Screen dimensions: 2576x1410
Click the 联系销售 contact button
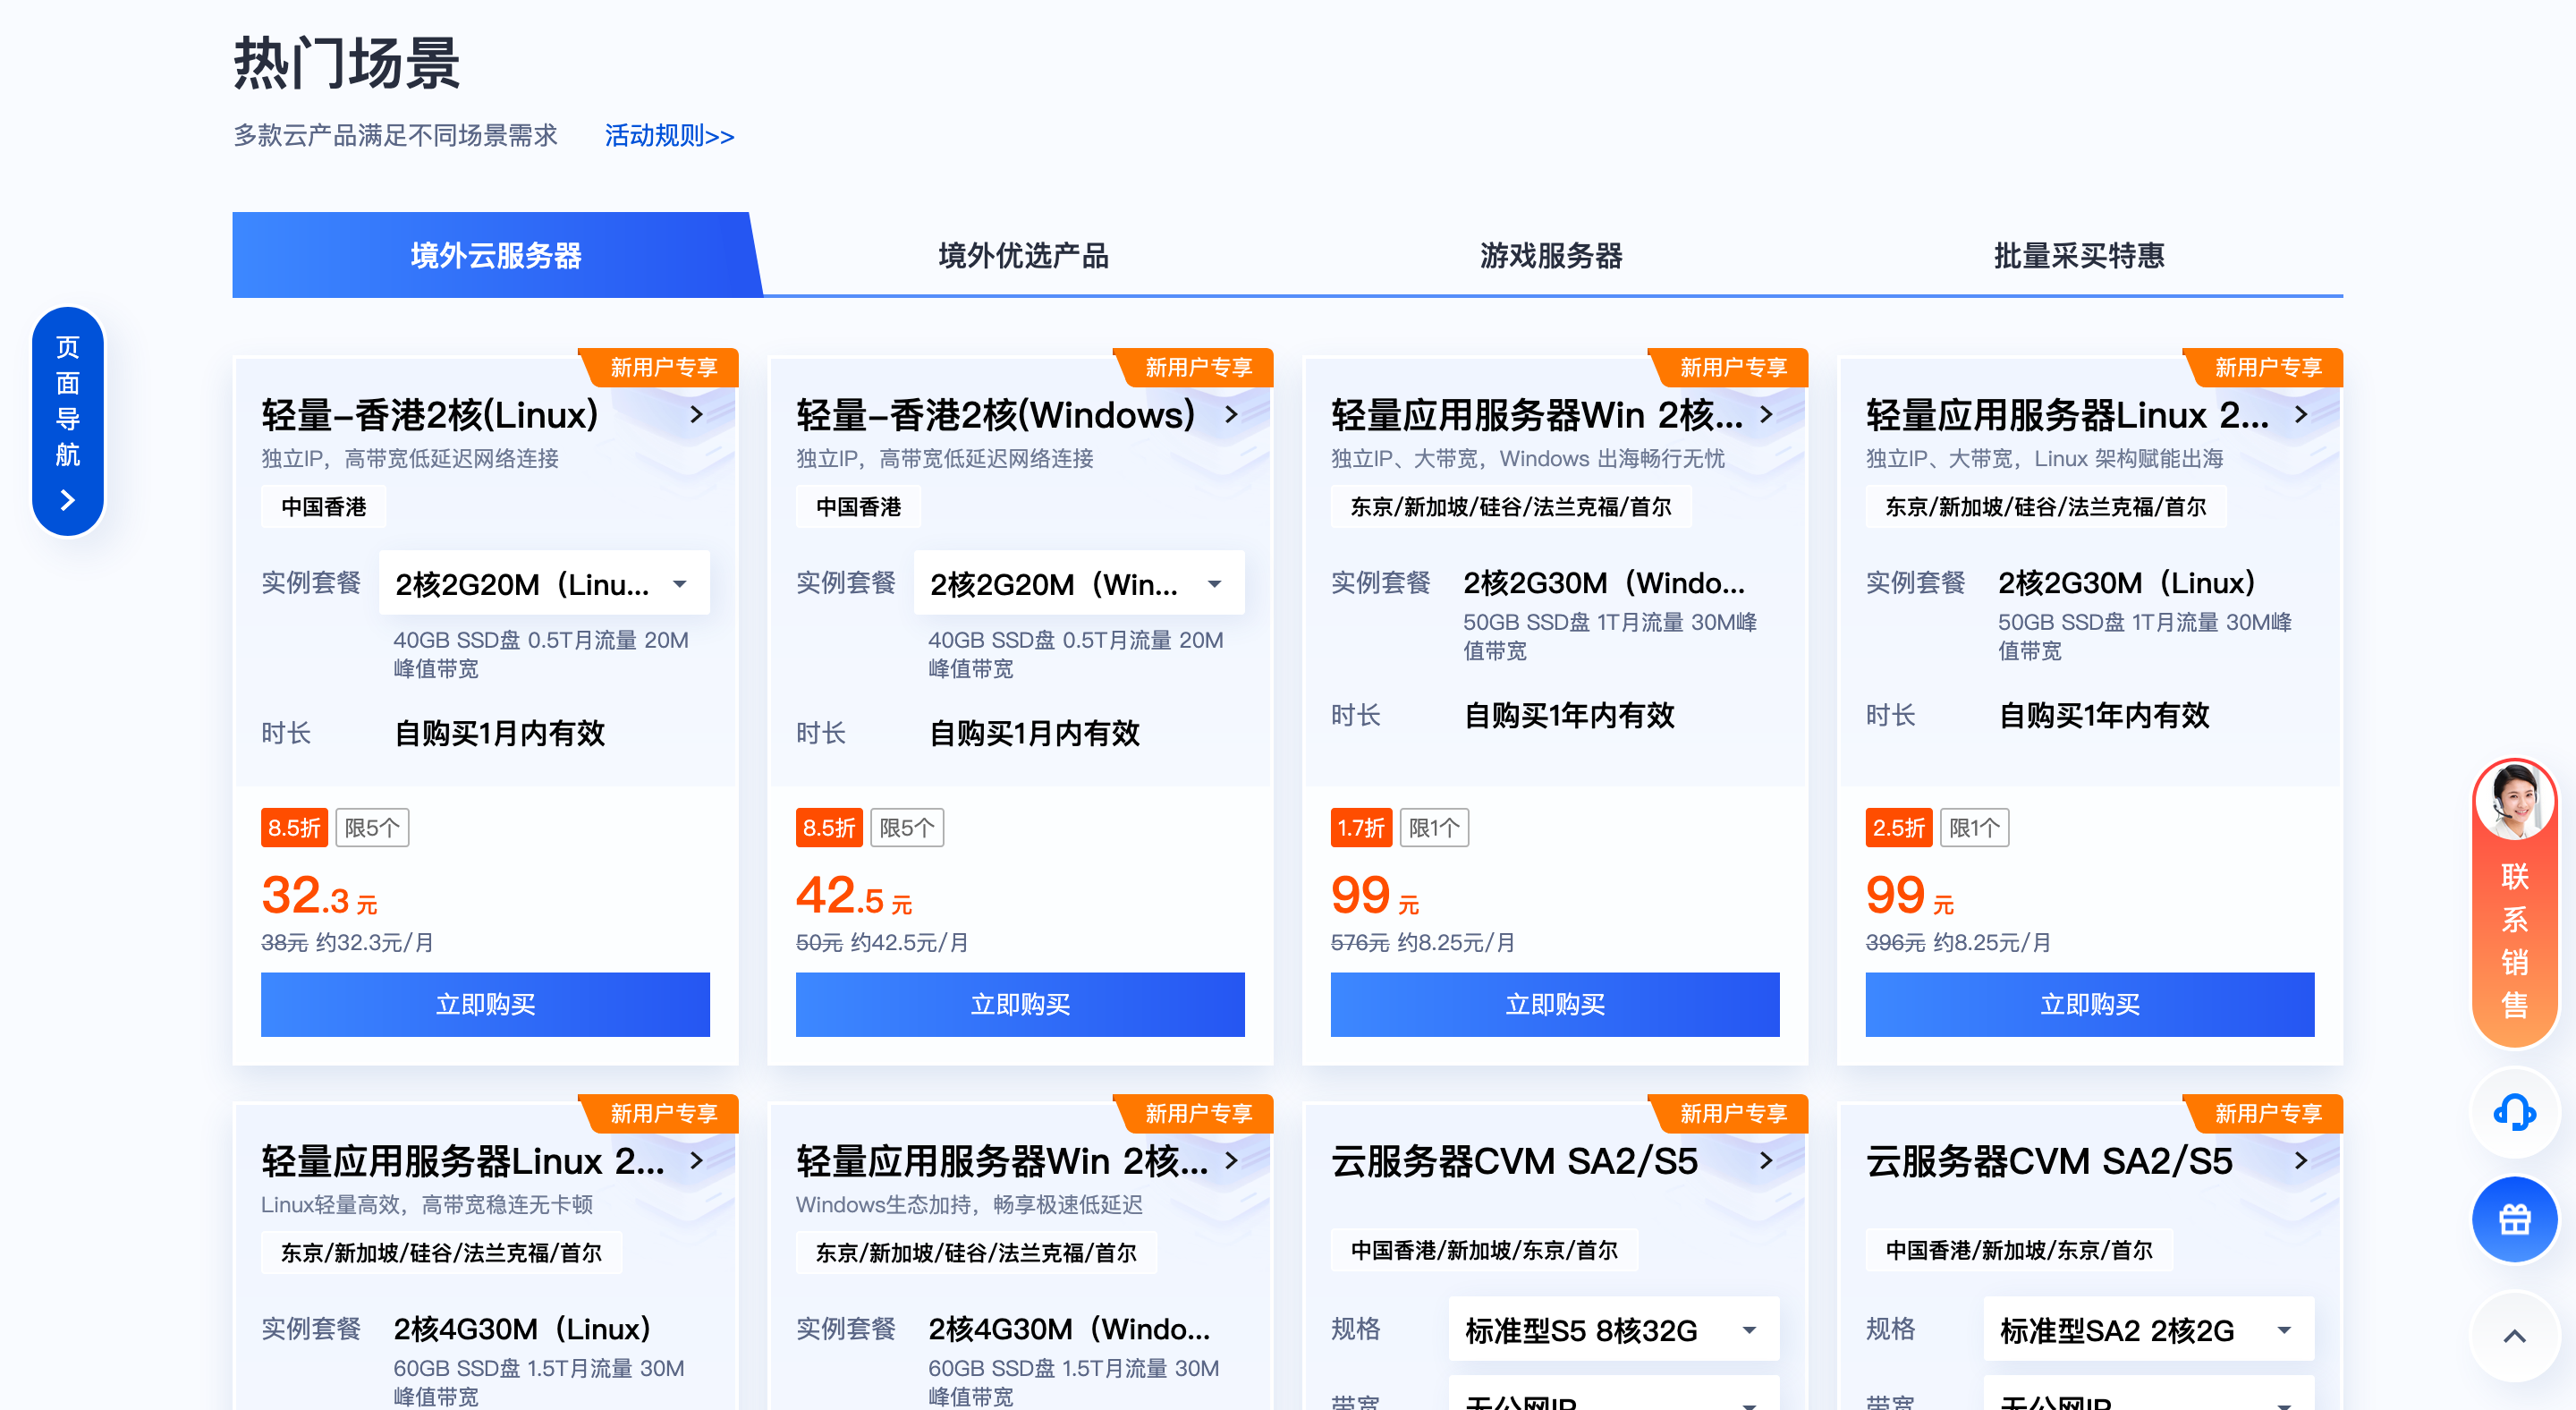[x=2513, y=903]
